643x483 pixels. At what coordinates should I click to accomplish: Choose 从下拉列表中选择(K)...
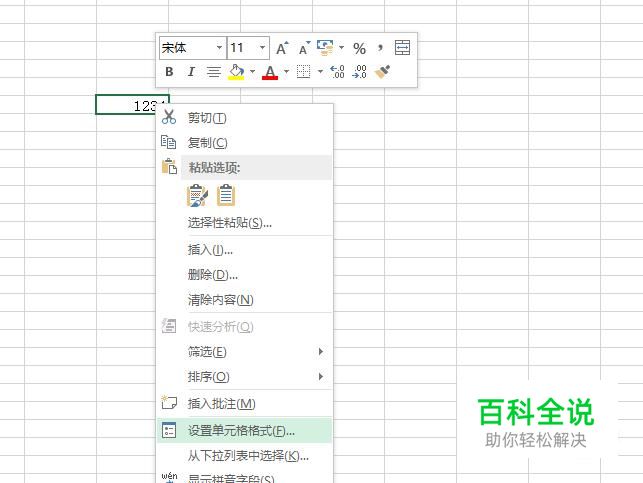(244, 456)
